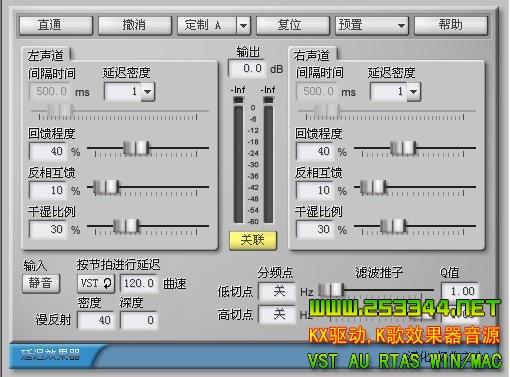Click the 输出 dB value field
The width and height of the screenshot is (510, 377).
point(247,69)
